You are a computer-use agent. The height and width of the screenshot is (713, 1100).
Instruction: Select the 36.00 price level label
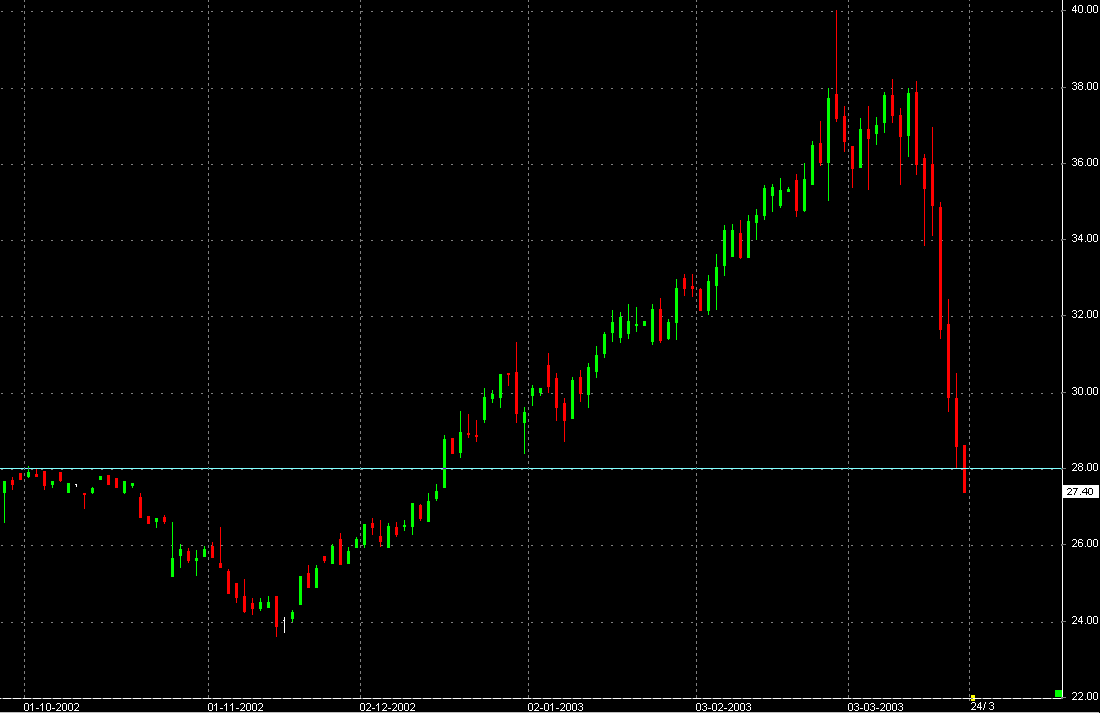1084,162
